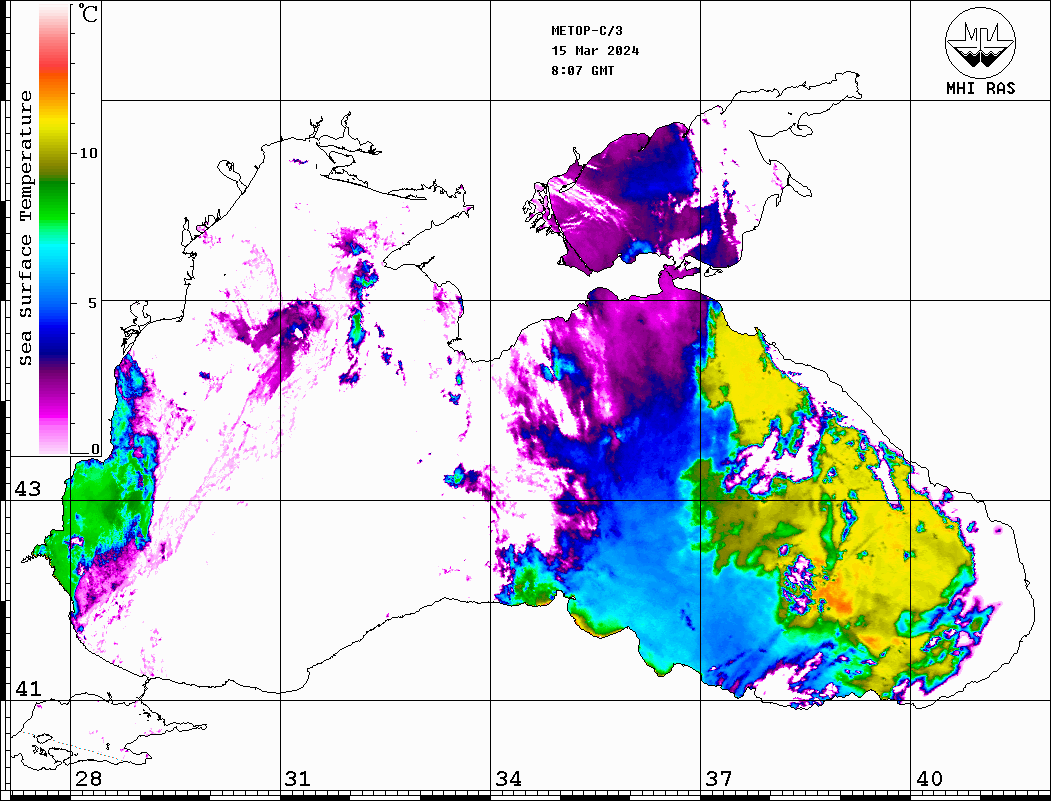Click the 5 tick on the color scale
This screenshot has width=1051, height=801.
[94, 303]
